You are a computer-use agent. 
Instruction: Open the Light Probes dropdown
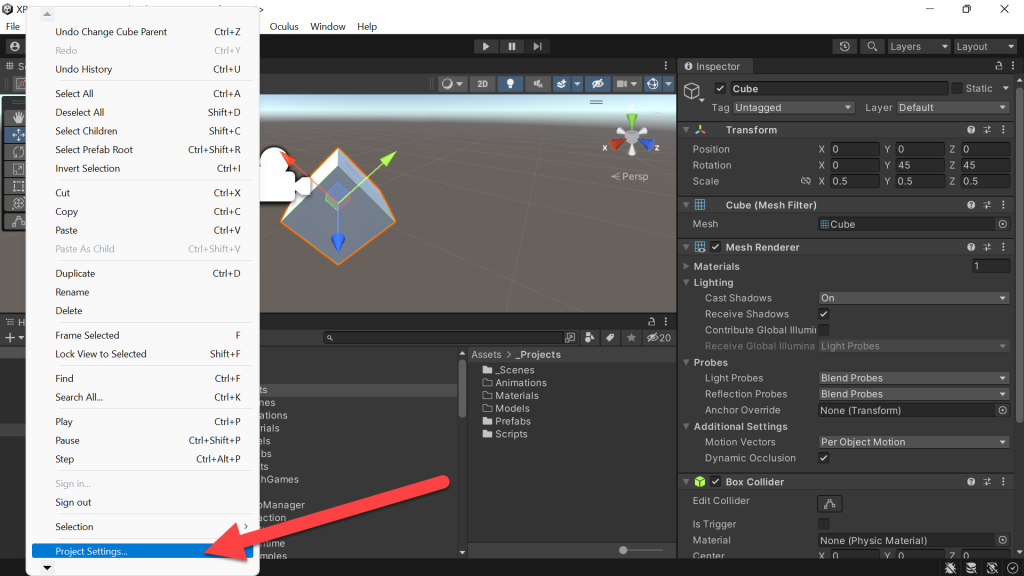[x=913, y=378]
